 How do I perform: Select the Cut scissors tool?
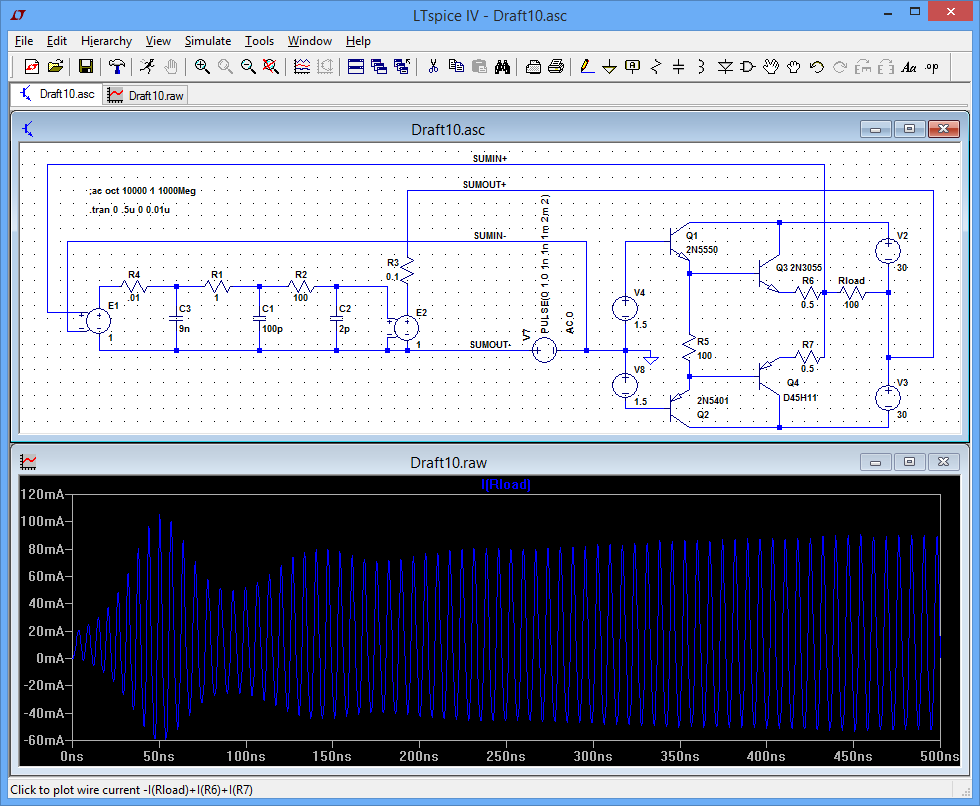tap(433, 66)
